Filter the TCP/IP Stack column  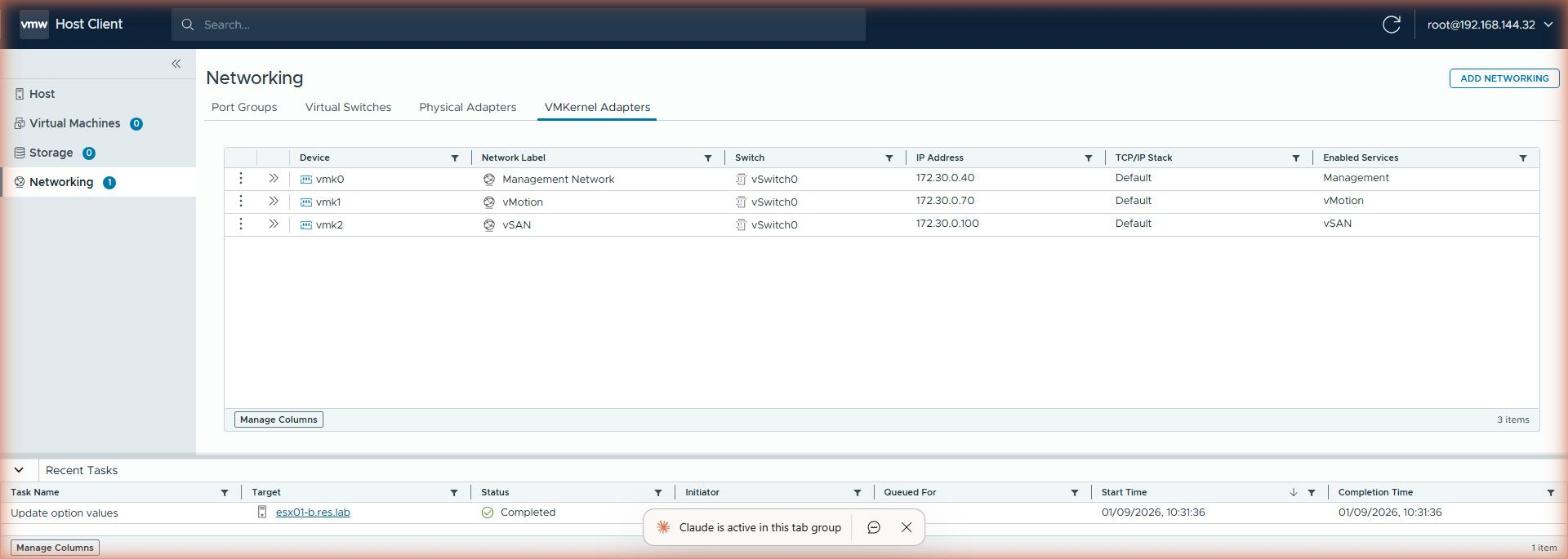tap(1295, 158)
